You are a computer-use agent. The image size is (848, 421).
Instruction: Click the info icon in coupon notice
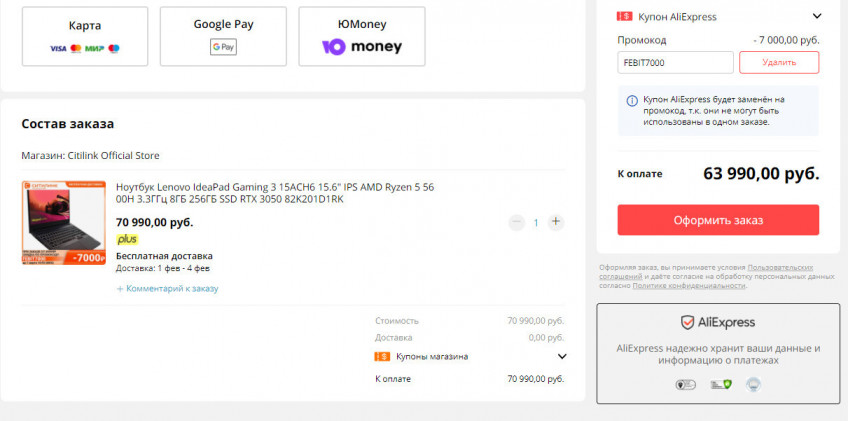coord(631,100)
